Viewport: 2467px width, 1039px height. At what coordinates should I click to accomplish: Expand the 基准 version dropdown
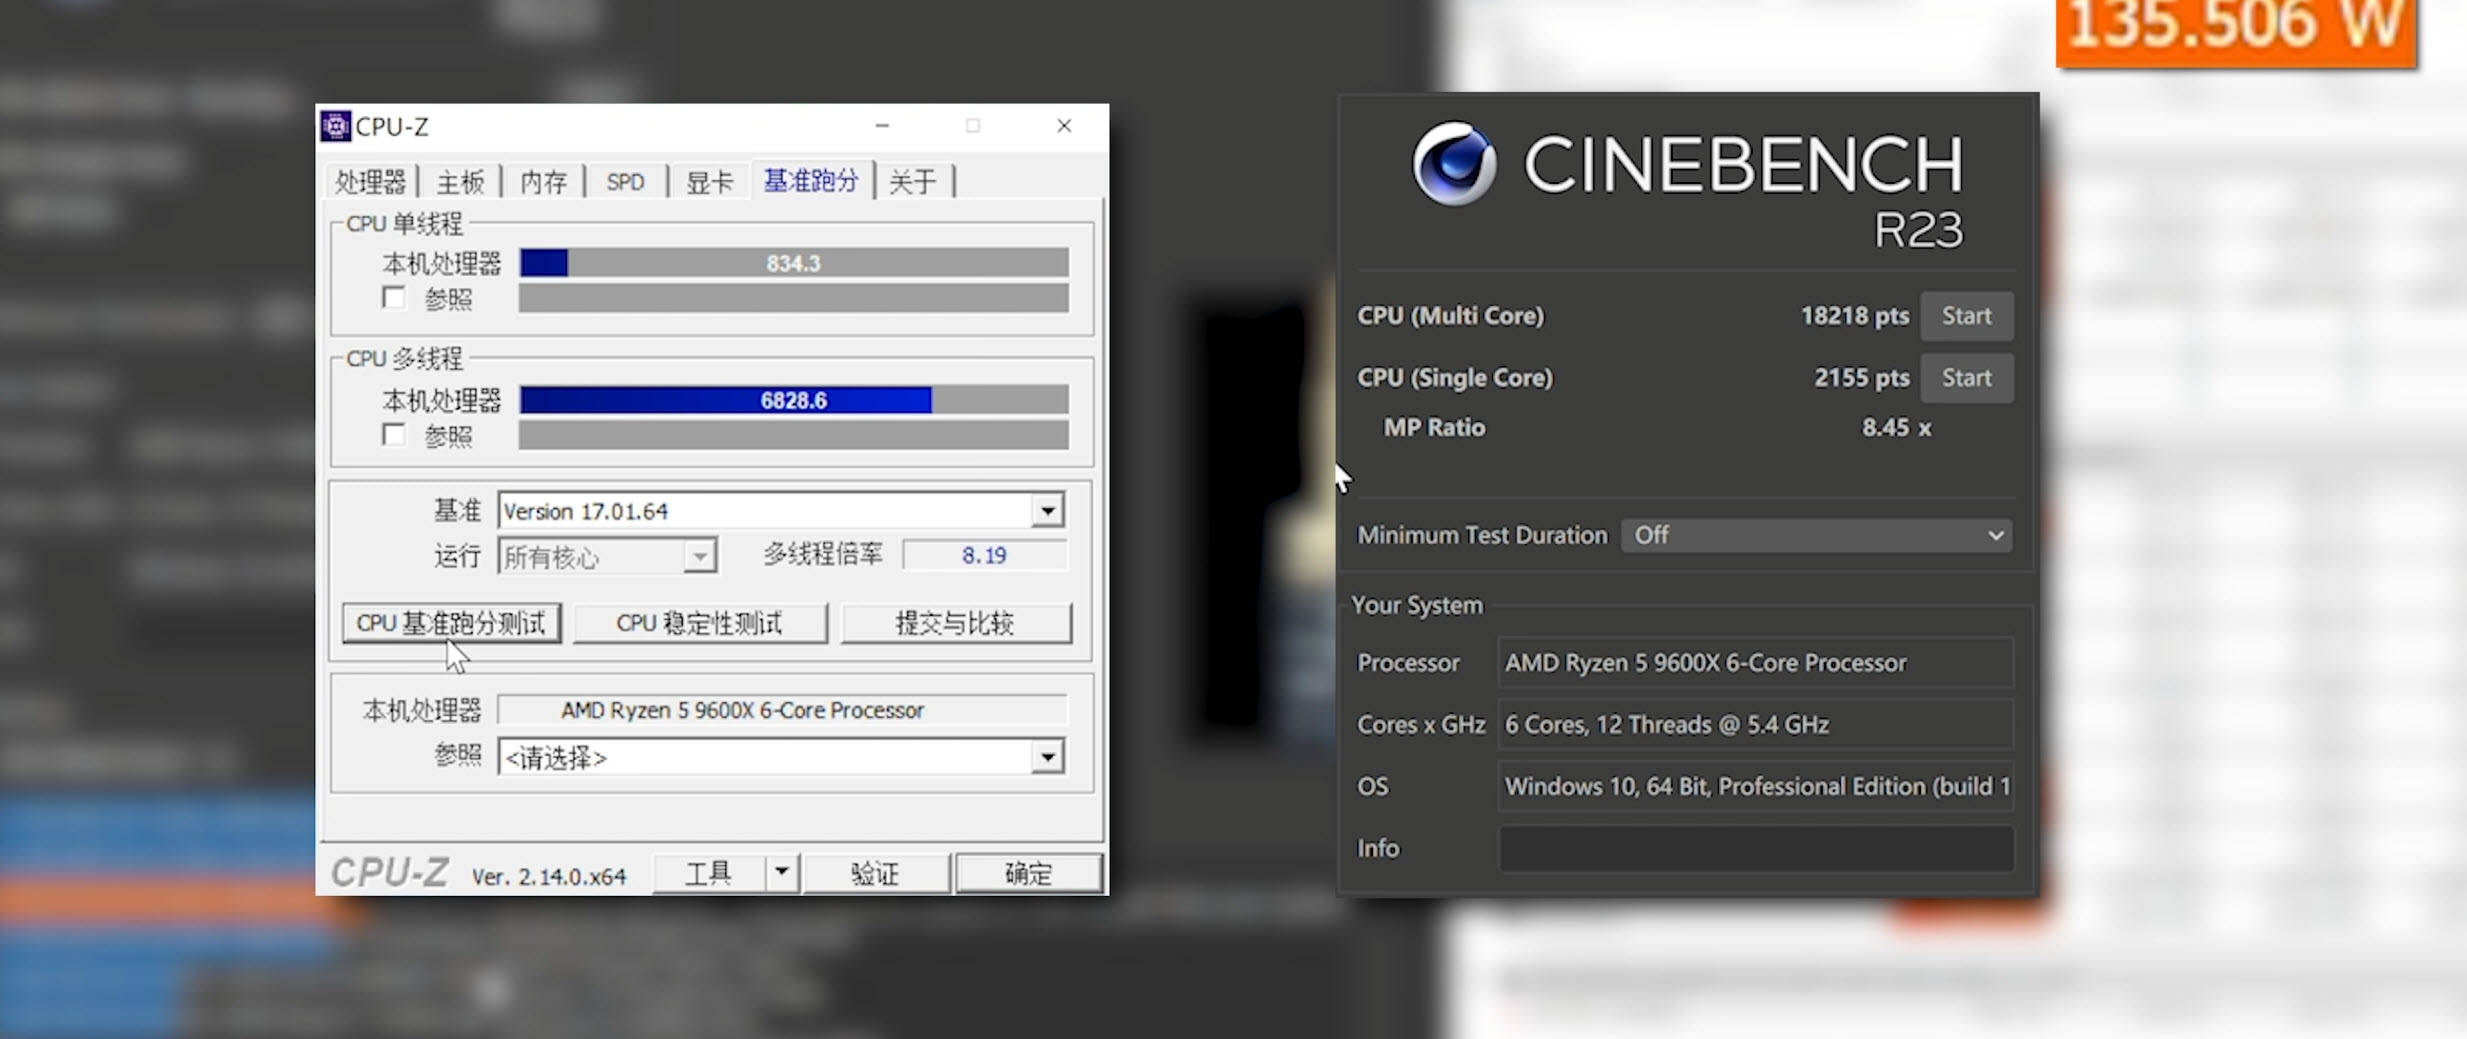[x=1047, y=511]
